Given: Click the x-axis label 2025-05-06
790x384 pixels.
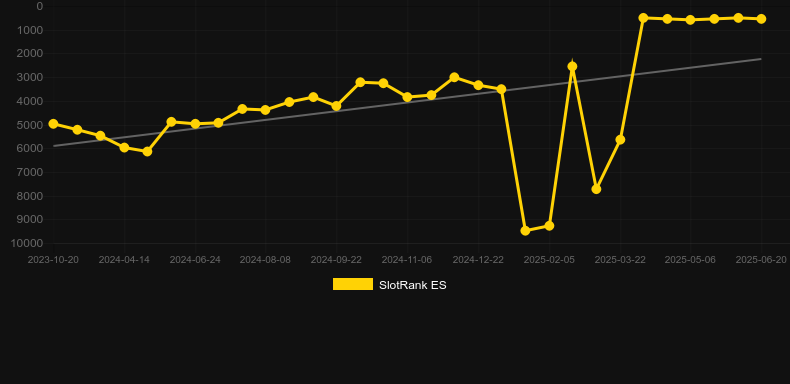Looking at the screenshot, I should 690,260.
